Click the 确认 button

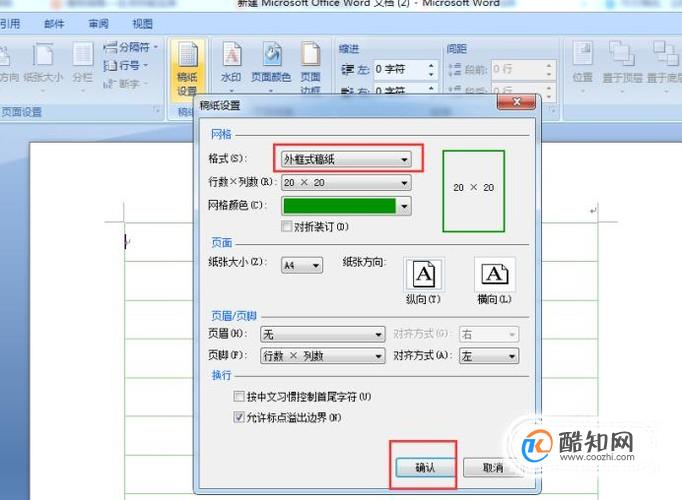[x=425, y=467]
